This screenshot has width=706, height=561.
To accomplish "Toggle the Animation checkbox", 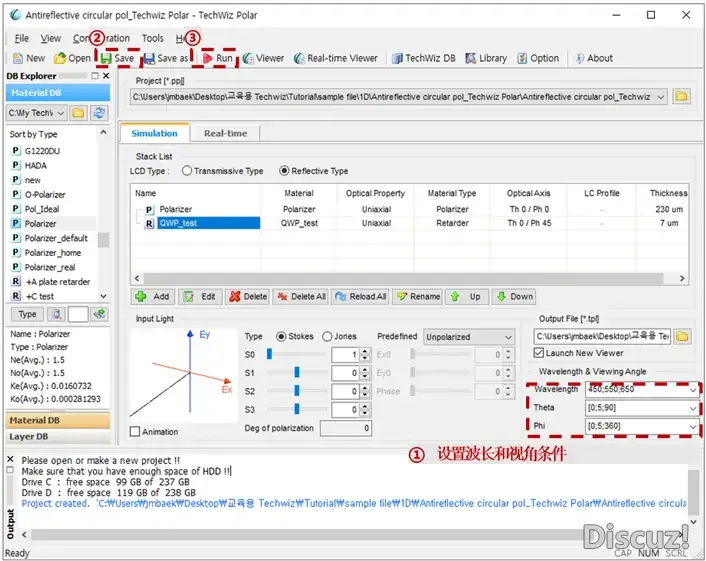I will (x=135, y=432).
